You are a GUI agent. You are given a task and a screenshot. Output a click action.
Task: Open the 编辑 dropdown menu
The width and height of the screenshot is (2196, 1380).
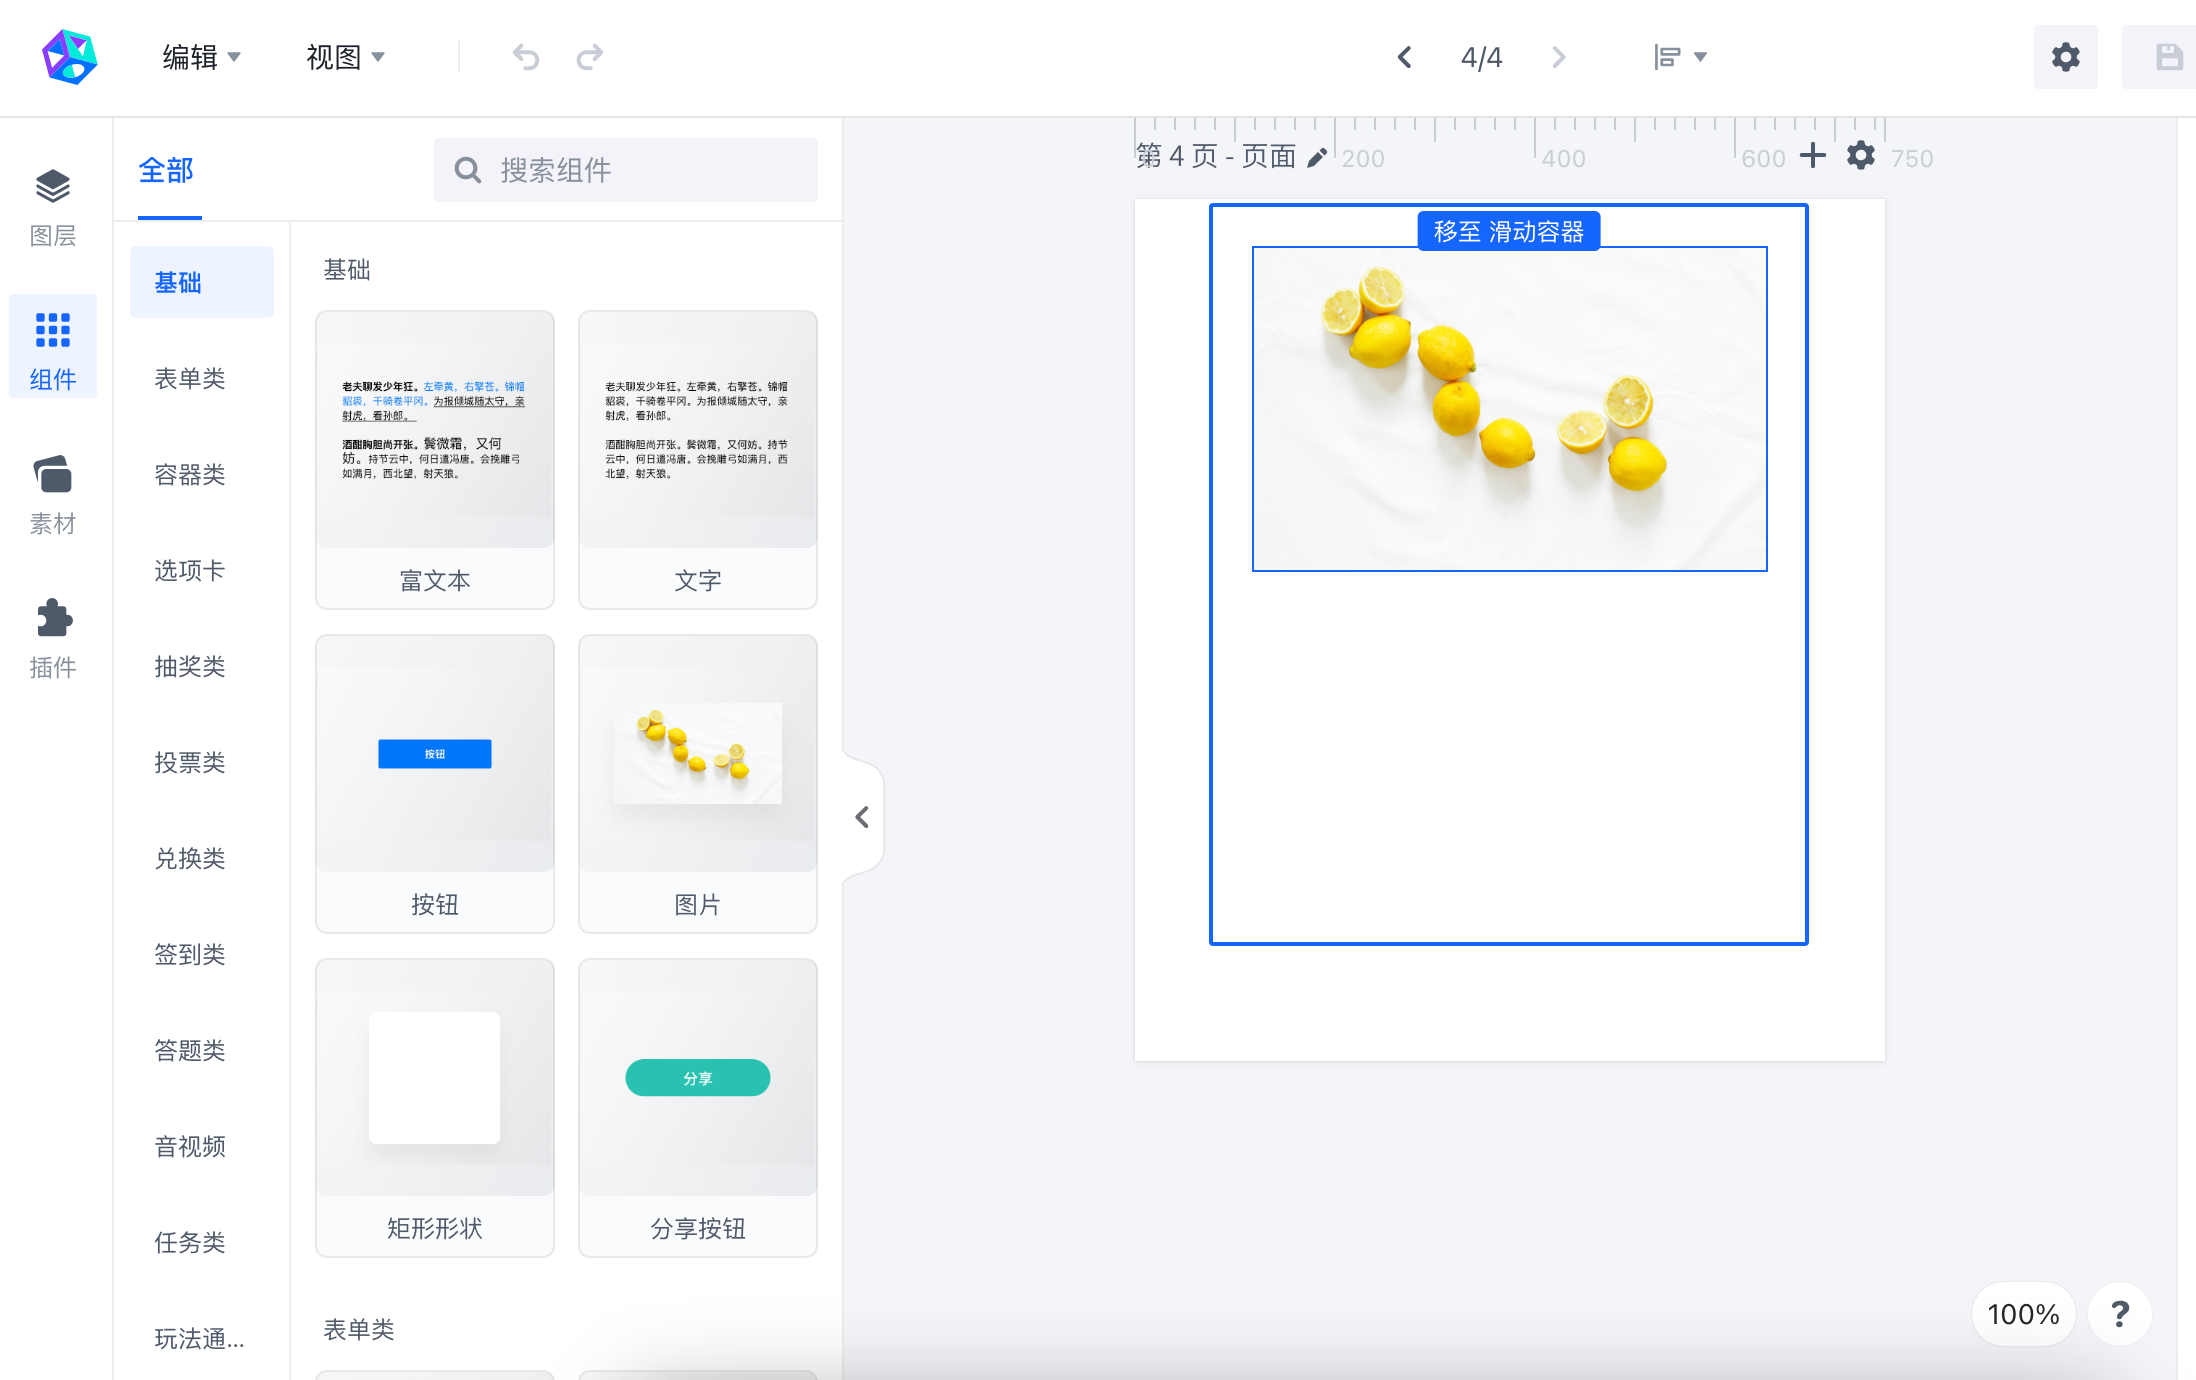202,57
